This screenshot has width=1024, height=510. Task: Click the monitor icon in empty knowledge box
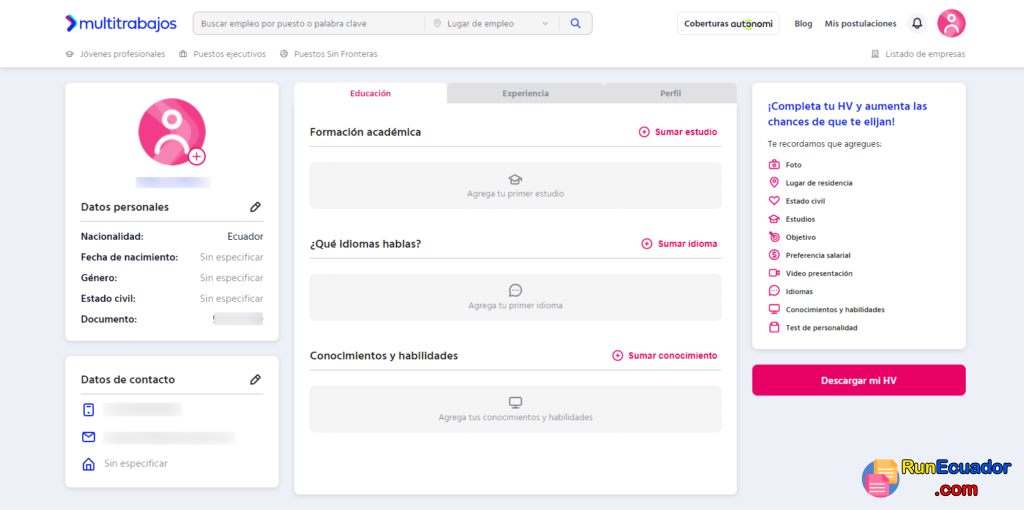[515, 402]
